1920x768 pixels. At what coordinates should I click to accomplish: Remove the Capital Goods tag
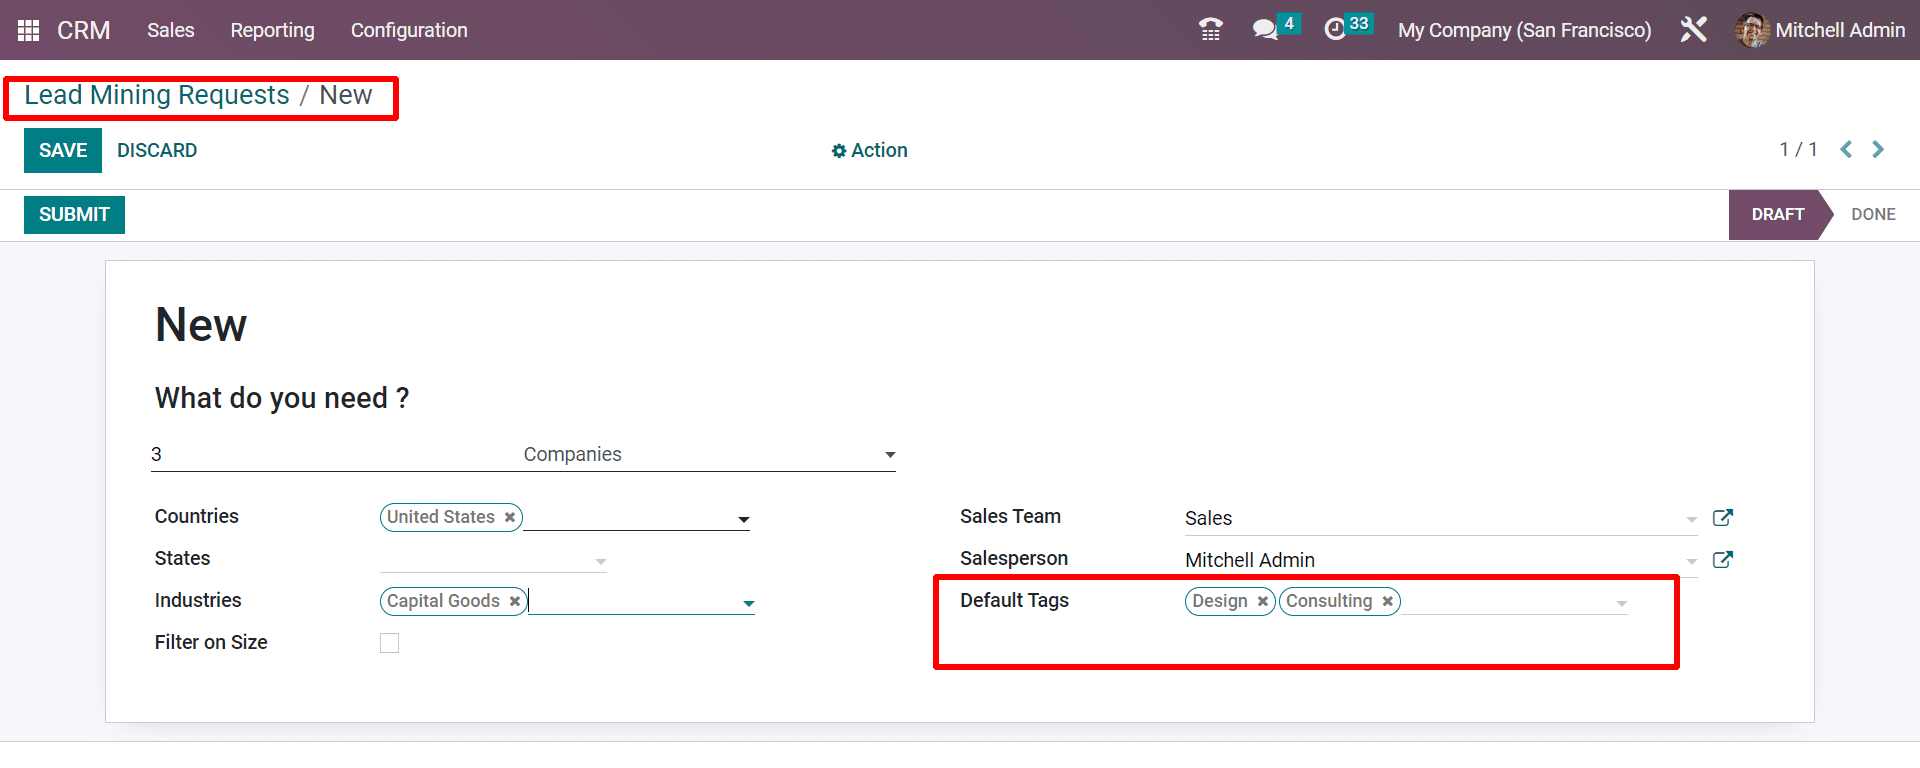(515, 601)
